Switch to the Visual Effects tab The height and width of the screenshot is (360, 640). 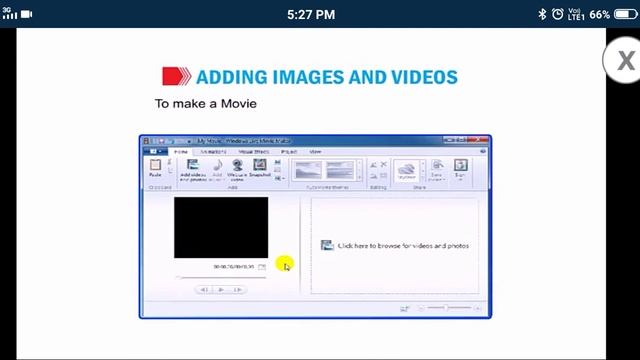253,152
